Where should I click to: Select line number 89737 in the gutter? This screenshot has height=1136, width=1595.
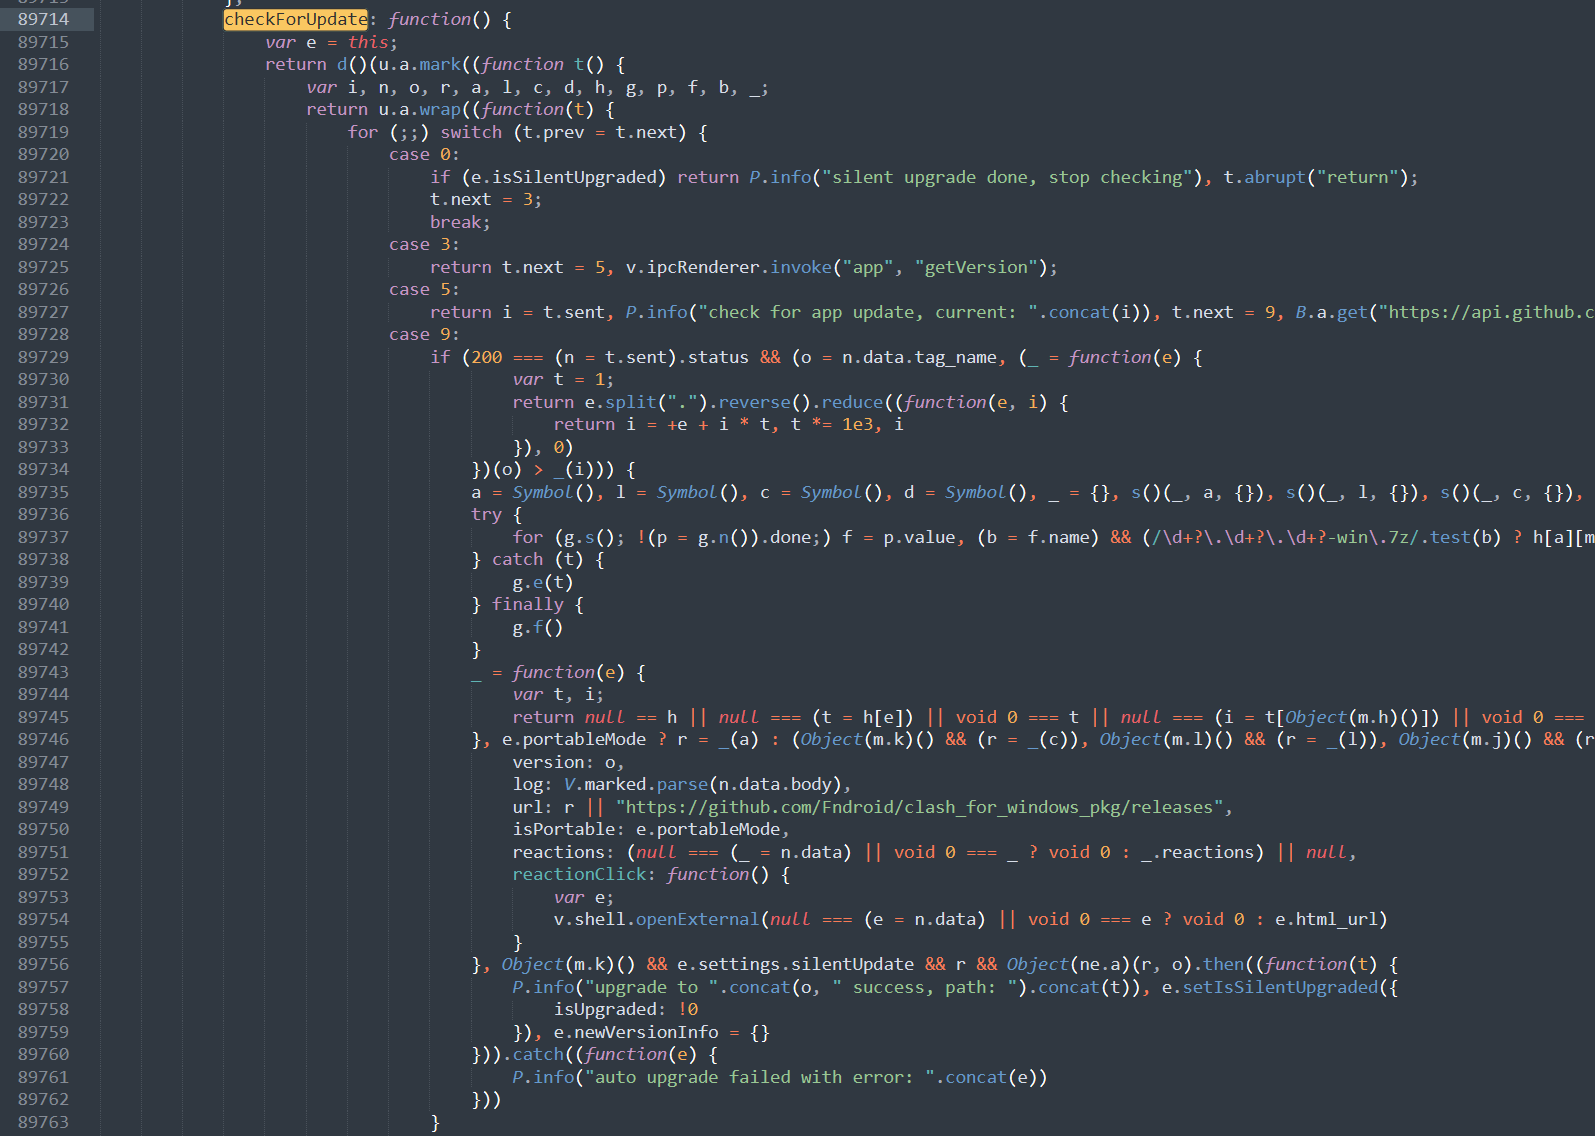(x=44, y=537)
